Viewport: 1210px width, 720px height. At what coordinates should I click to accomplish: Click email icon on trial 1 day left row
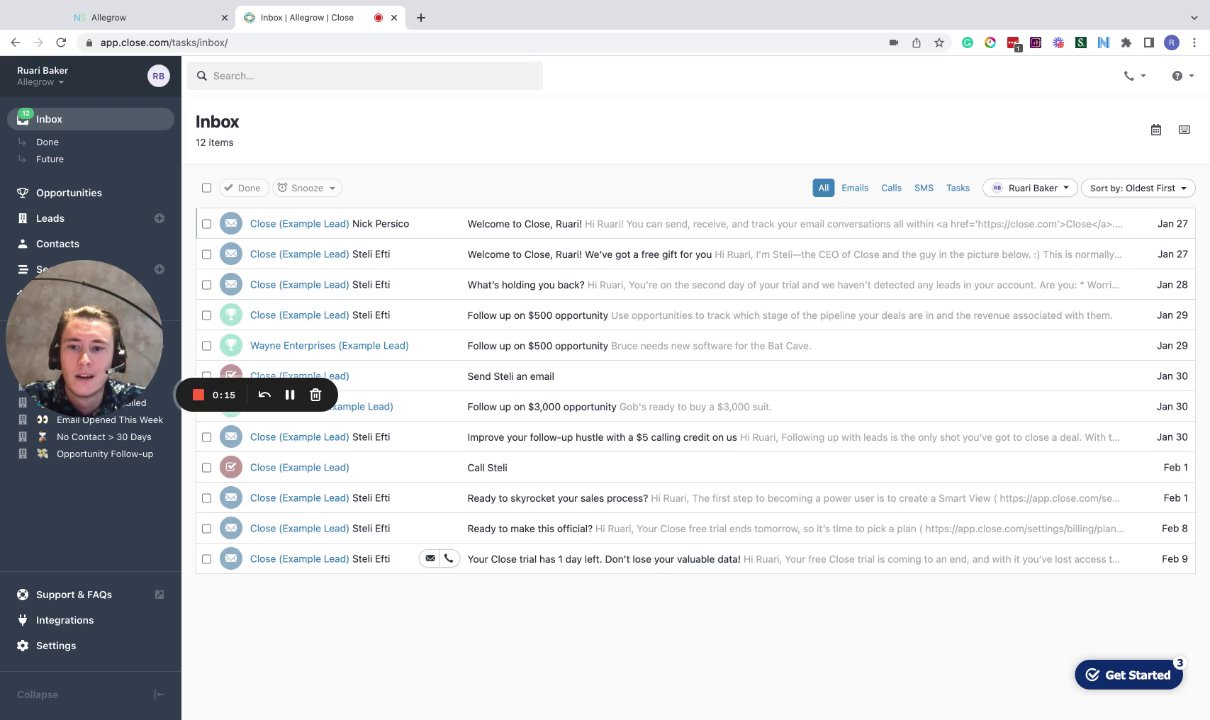point(430,559)
